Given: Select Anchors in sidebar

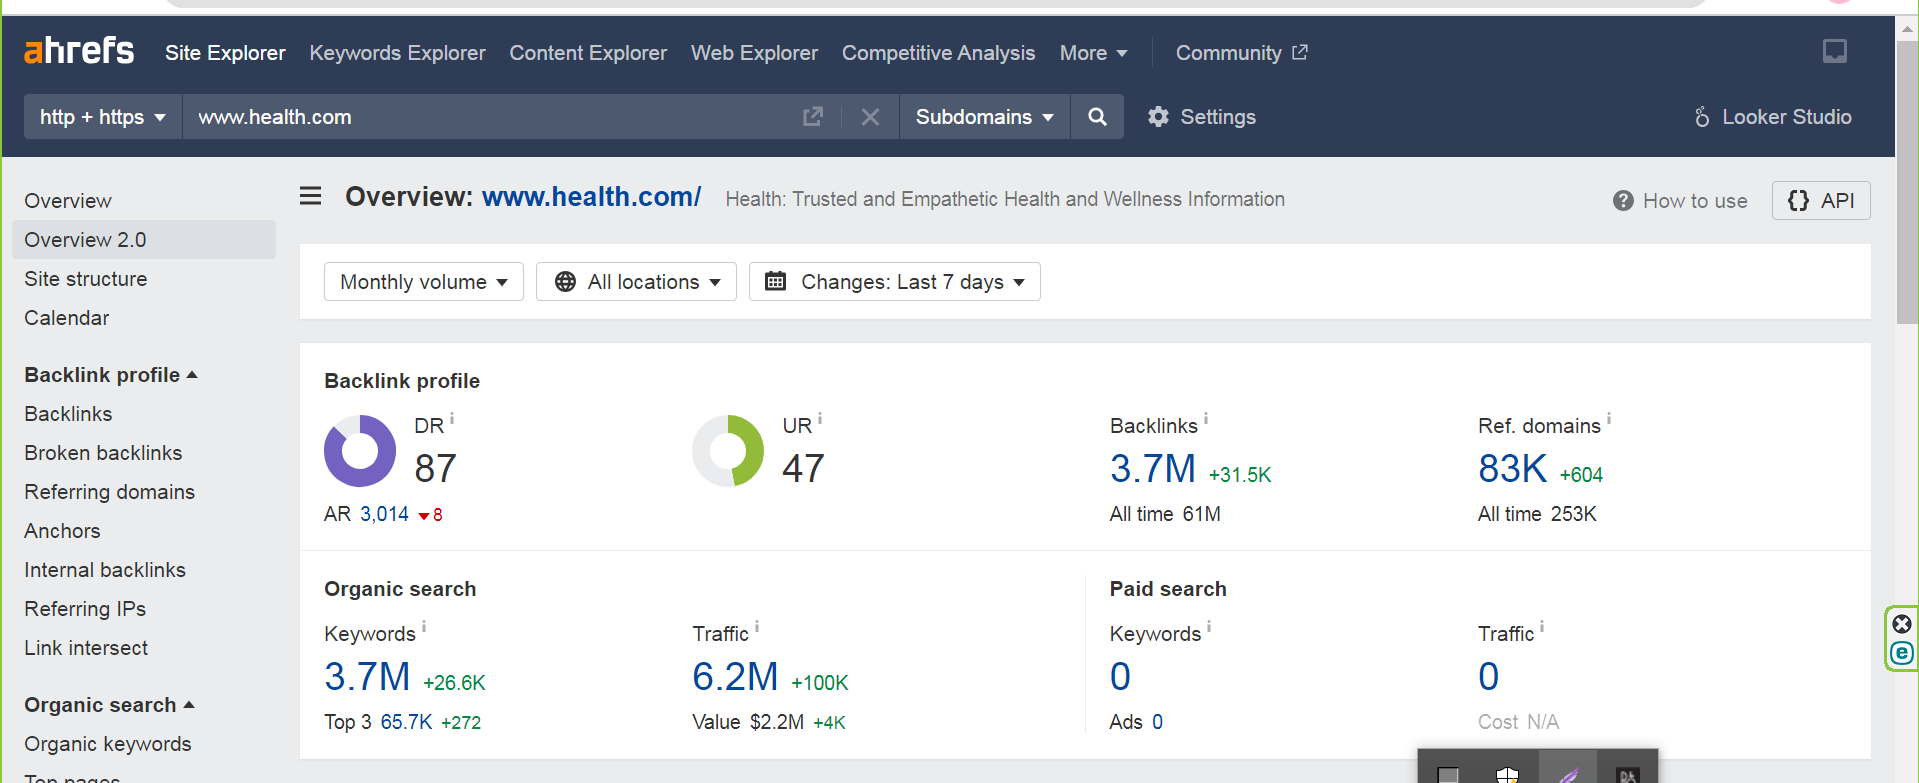Looking at the screenshot, I should tap(62, 531).
